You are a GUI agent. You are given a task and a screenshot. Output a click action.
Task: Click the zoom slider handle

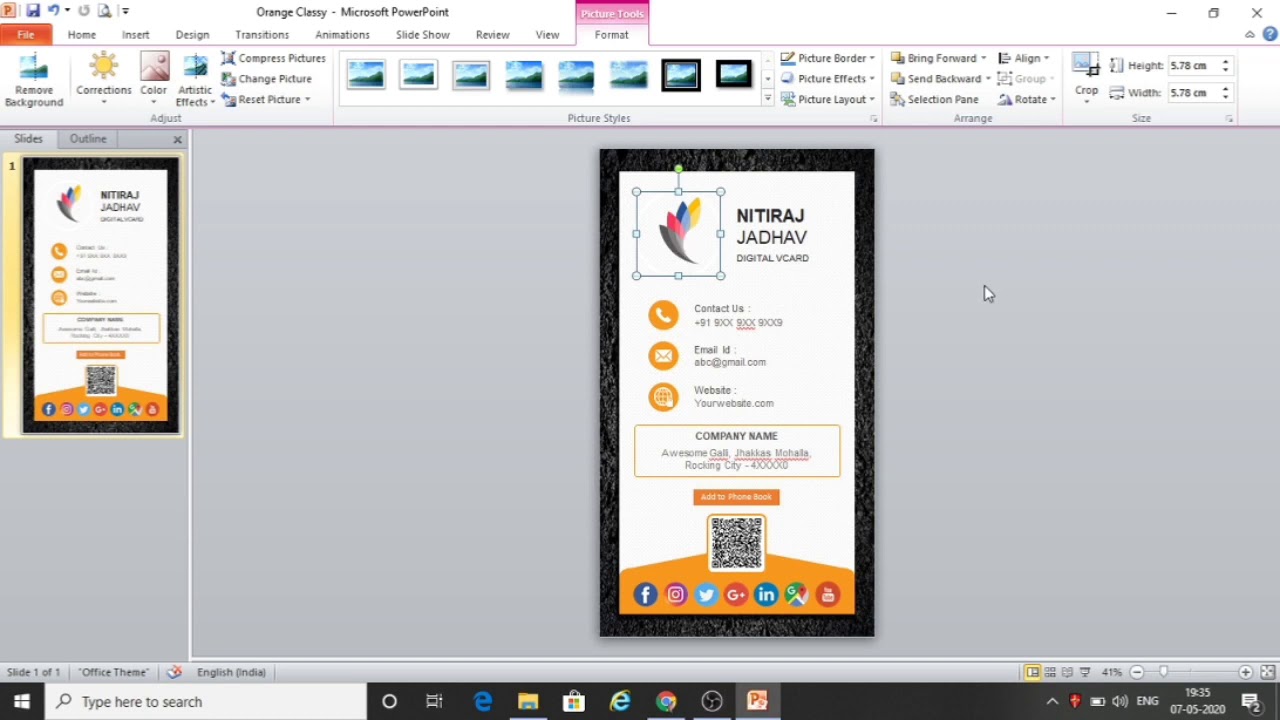[1163, 672]
